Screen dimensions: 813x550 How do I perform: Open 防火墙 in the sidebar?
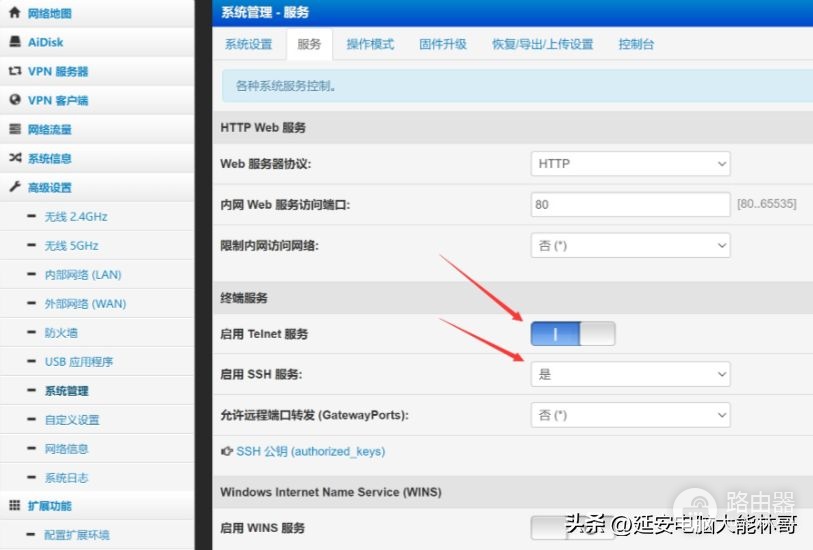(61, 333)
